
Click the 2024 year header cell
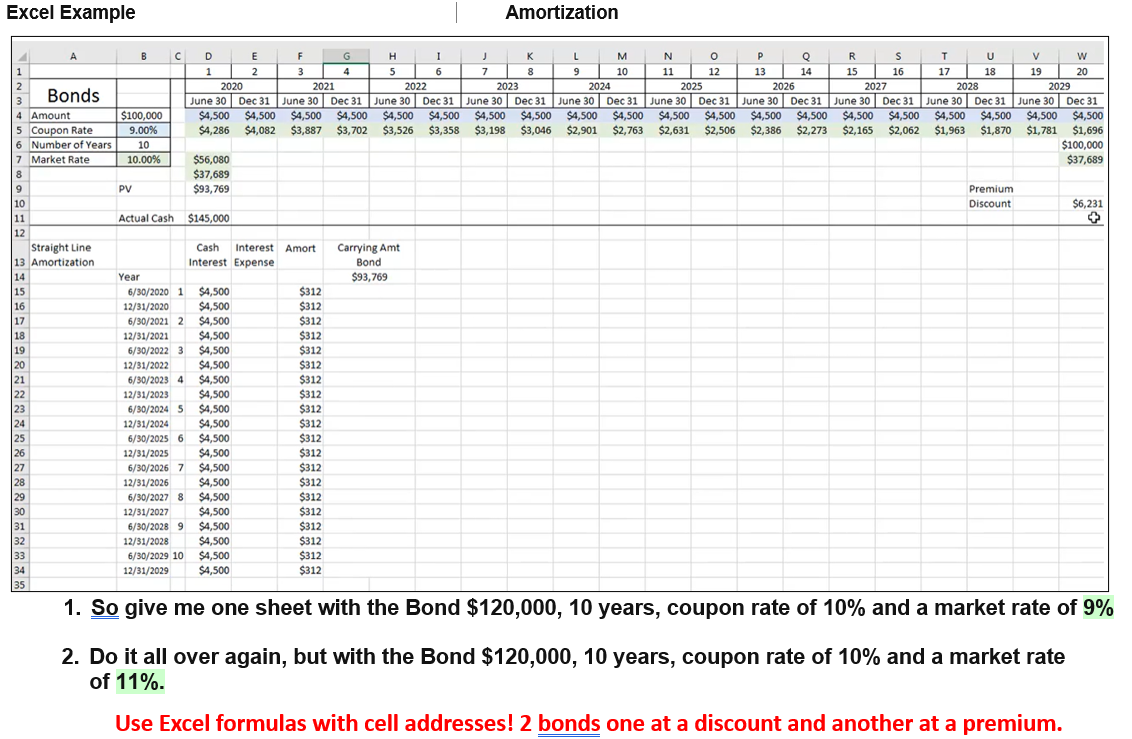[599, 86]
